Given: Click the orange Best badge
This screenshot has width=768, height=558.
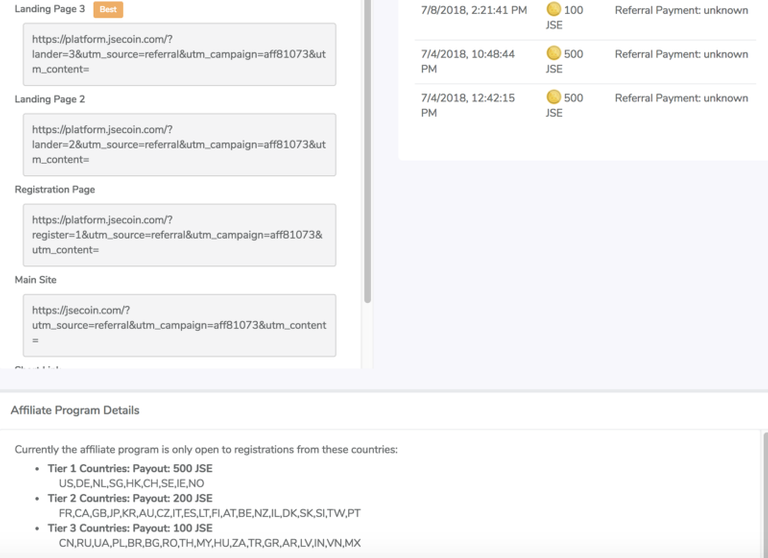Looking at the screenshot, I should click(x=108, y=9).
